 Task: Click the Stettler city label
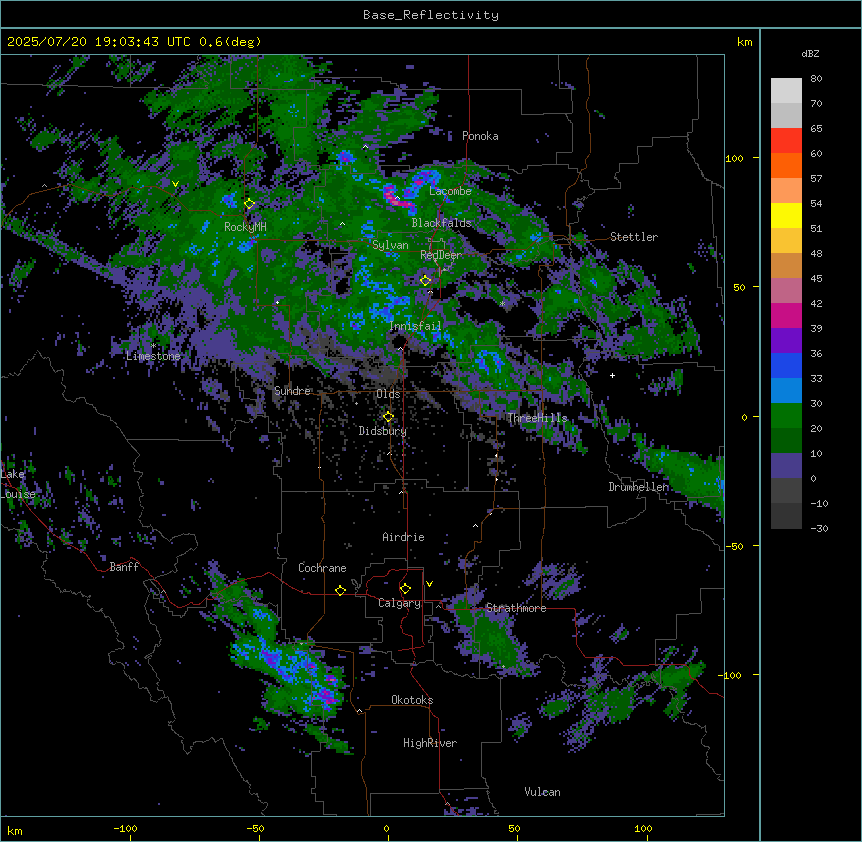click(x=634, y=237)
